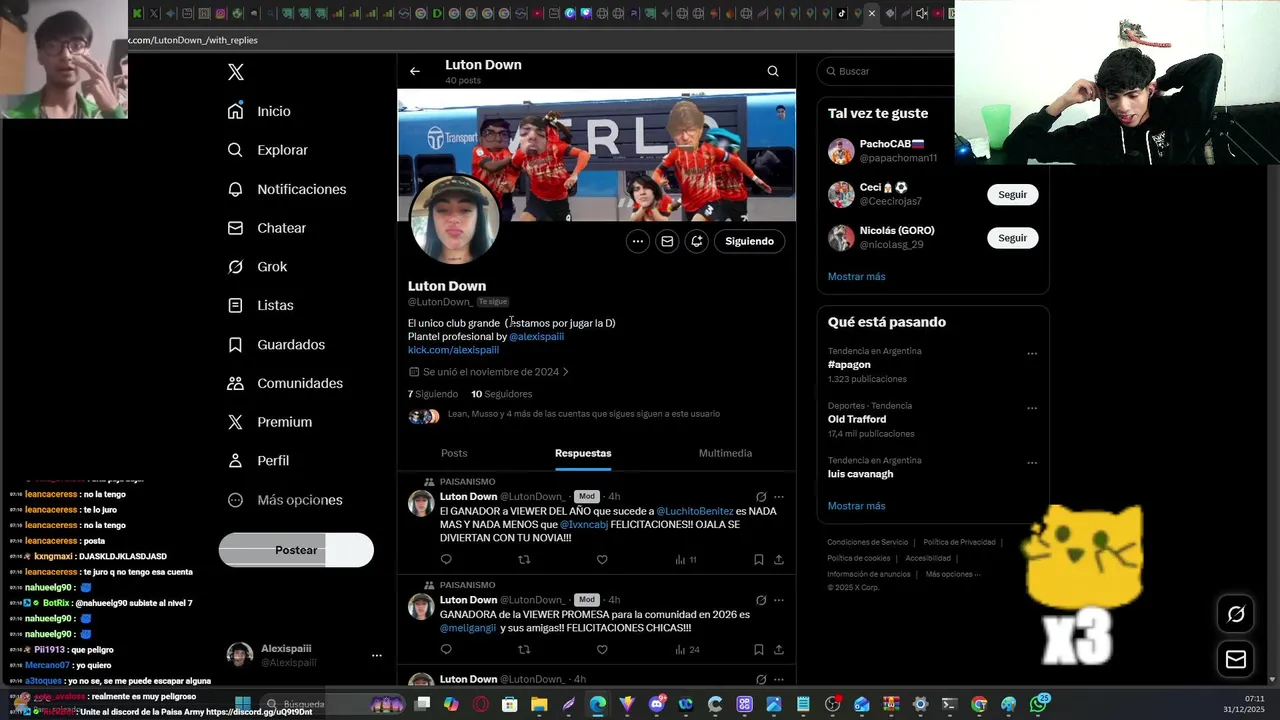Click the notify bell-plus button on profile
This screenshot has width=1280, height=720.
(x=697, y=241)
